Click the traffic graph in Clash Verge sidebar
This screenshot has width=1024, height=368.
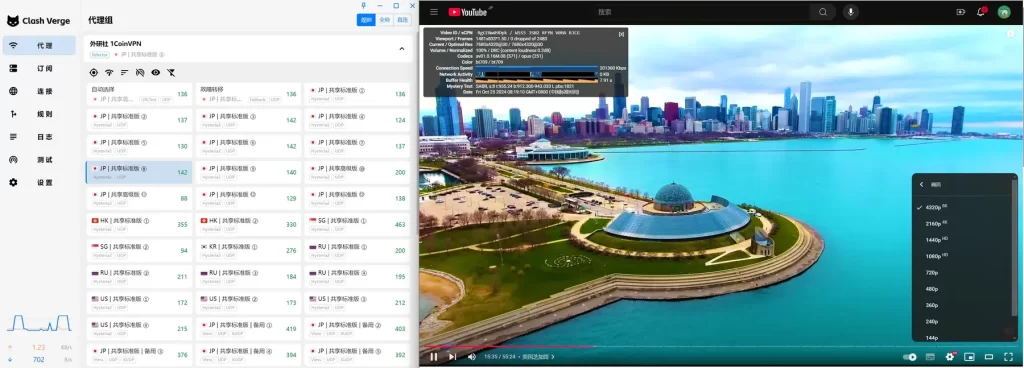point(39,323)
